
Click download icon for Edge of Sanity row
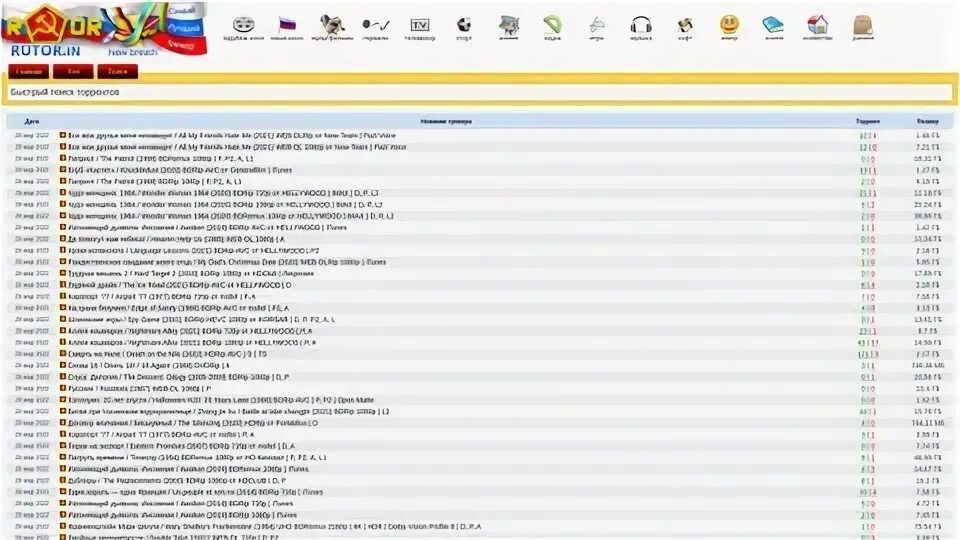(62, 308)
